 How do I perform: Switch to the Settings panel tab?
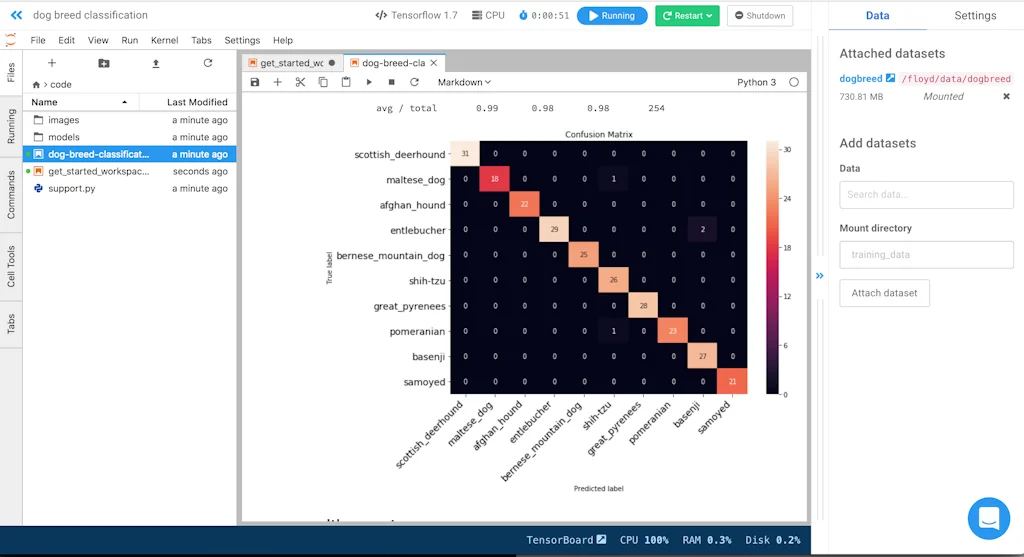(974, 16)
